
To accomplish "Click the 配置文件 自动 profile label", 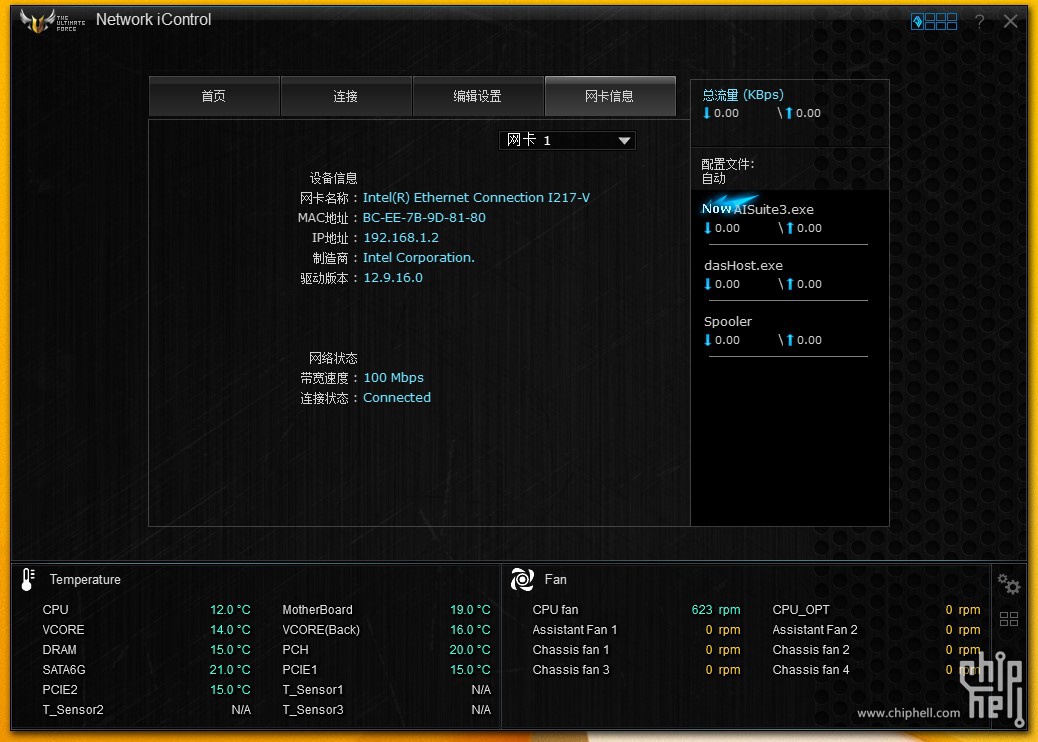I will [728, 171].
